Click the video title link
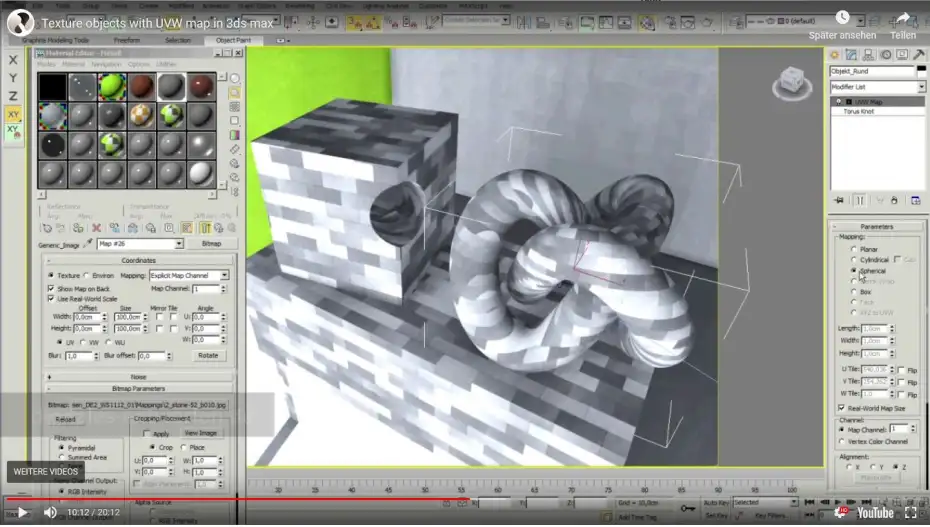The width and height of the screenshot is (930, 527). tap(157, 24)
